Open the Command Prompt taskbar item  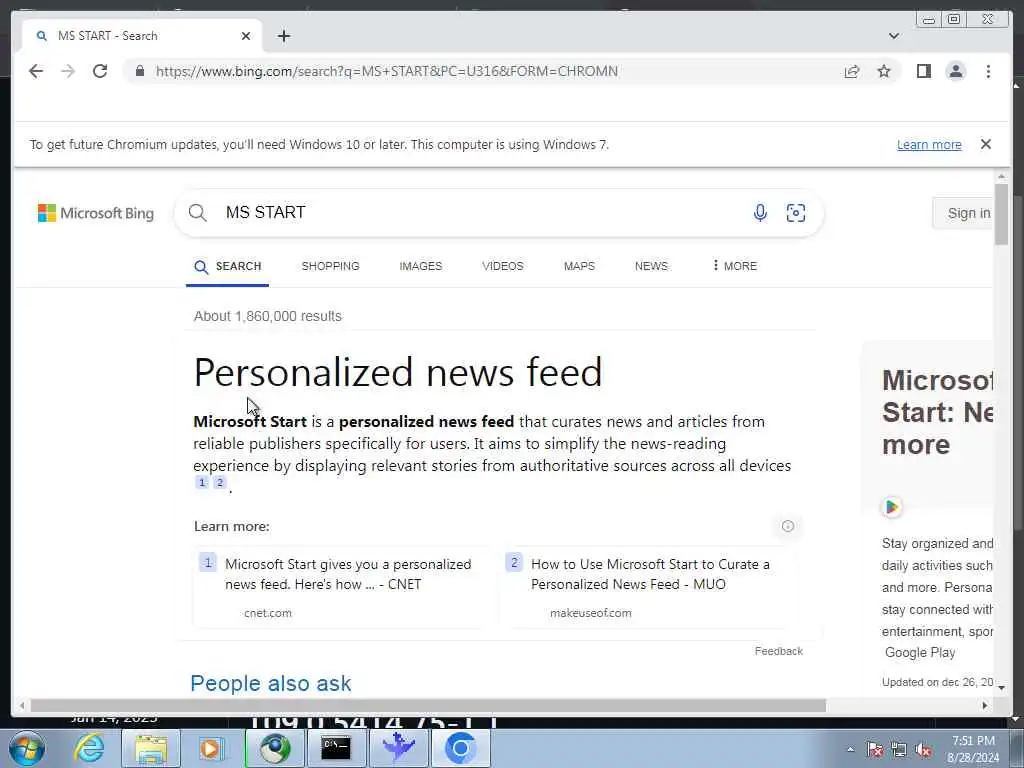pos(336,748)
